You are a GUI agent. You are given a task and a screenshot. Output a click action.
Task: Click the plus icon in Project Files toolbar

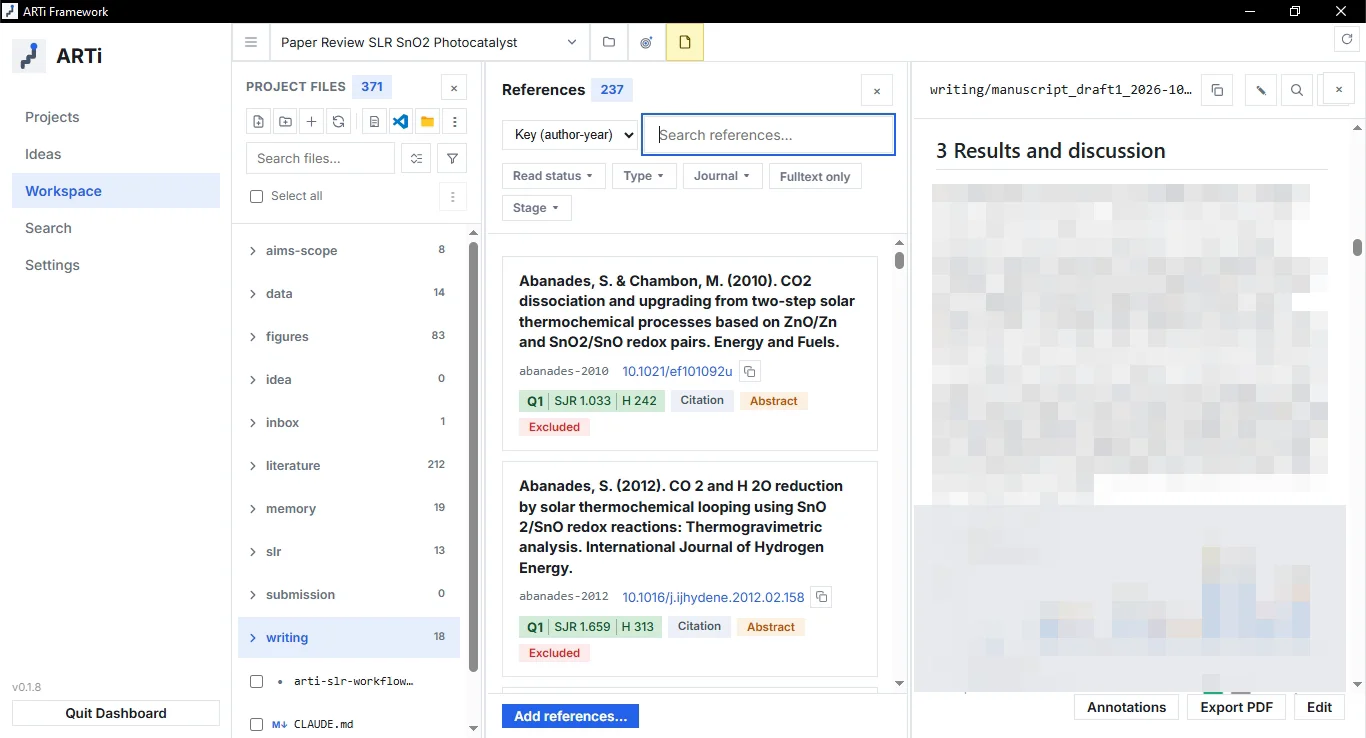pos(312,121)
